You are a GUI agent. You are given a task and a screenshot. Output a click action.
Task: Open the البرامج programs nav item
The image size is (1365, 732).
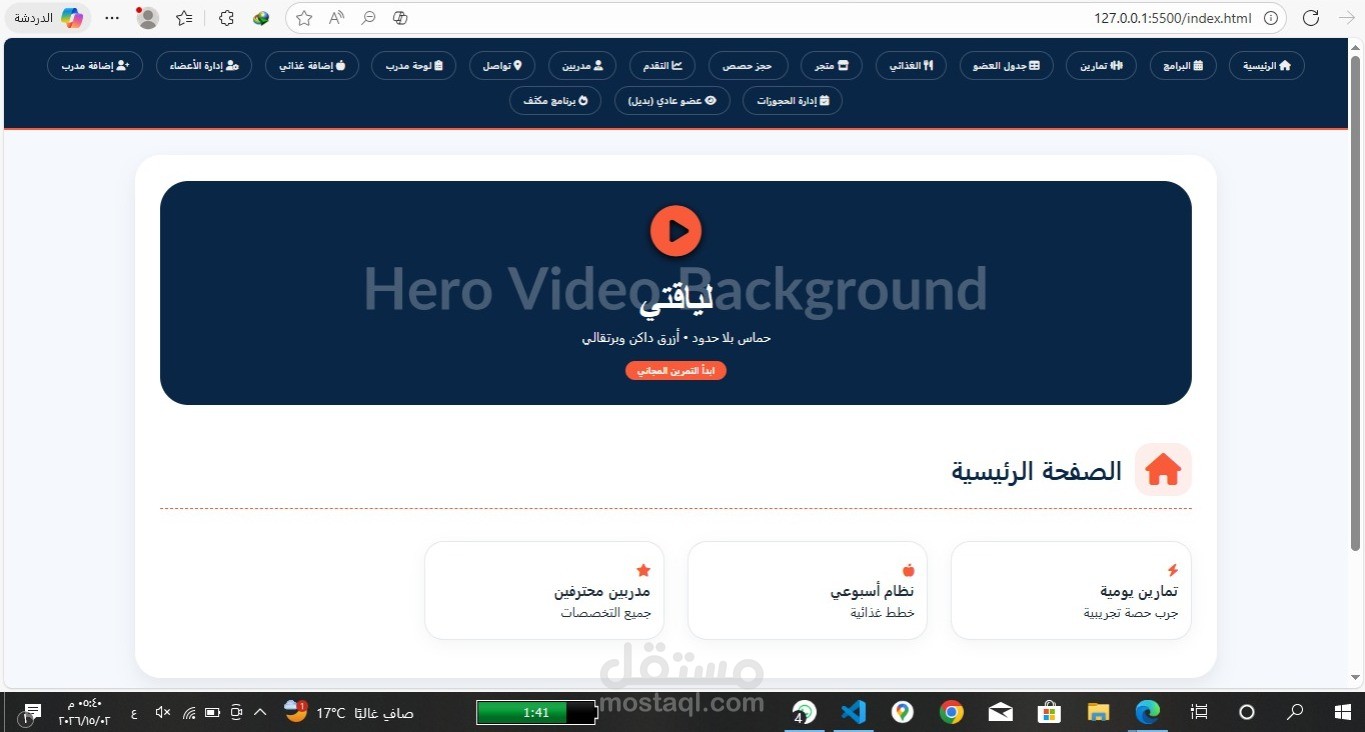pos(1183,65)
